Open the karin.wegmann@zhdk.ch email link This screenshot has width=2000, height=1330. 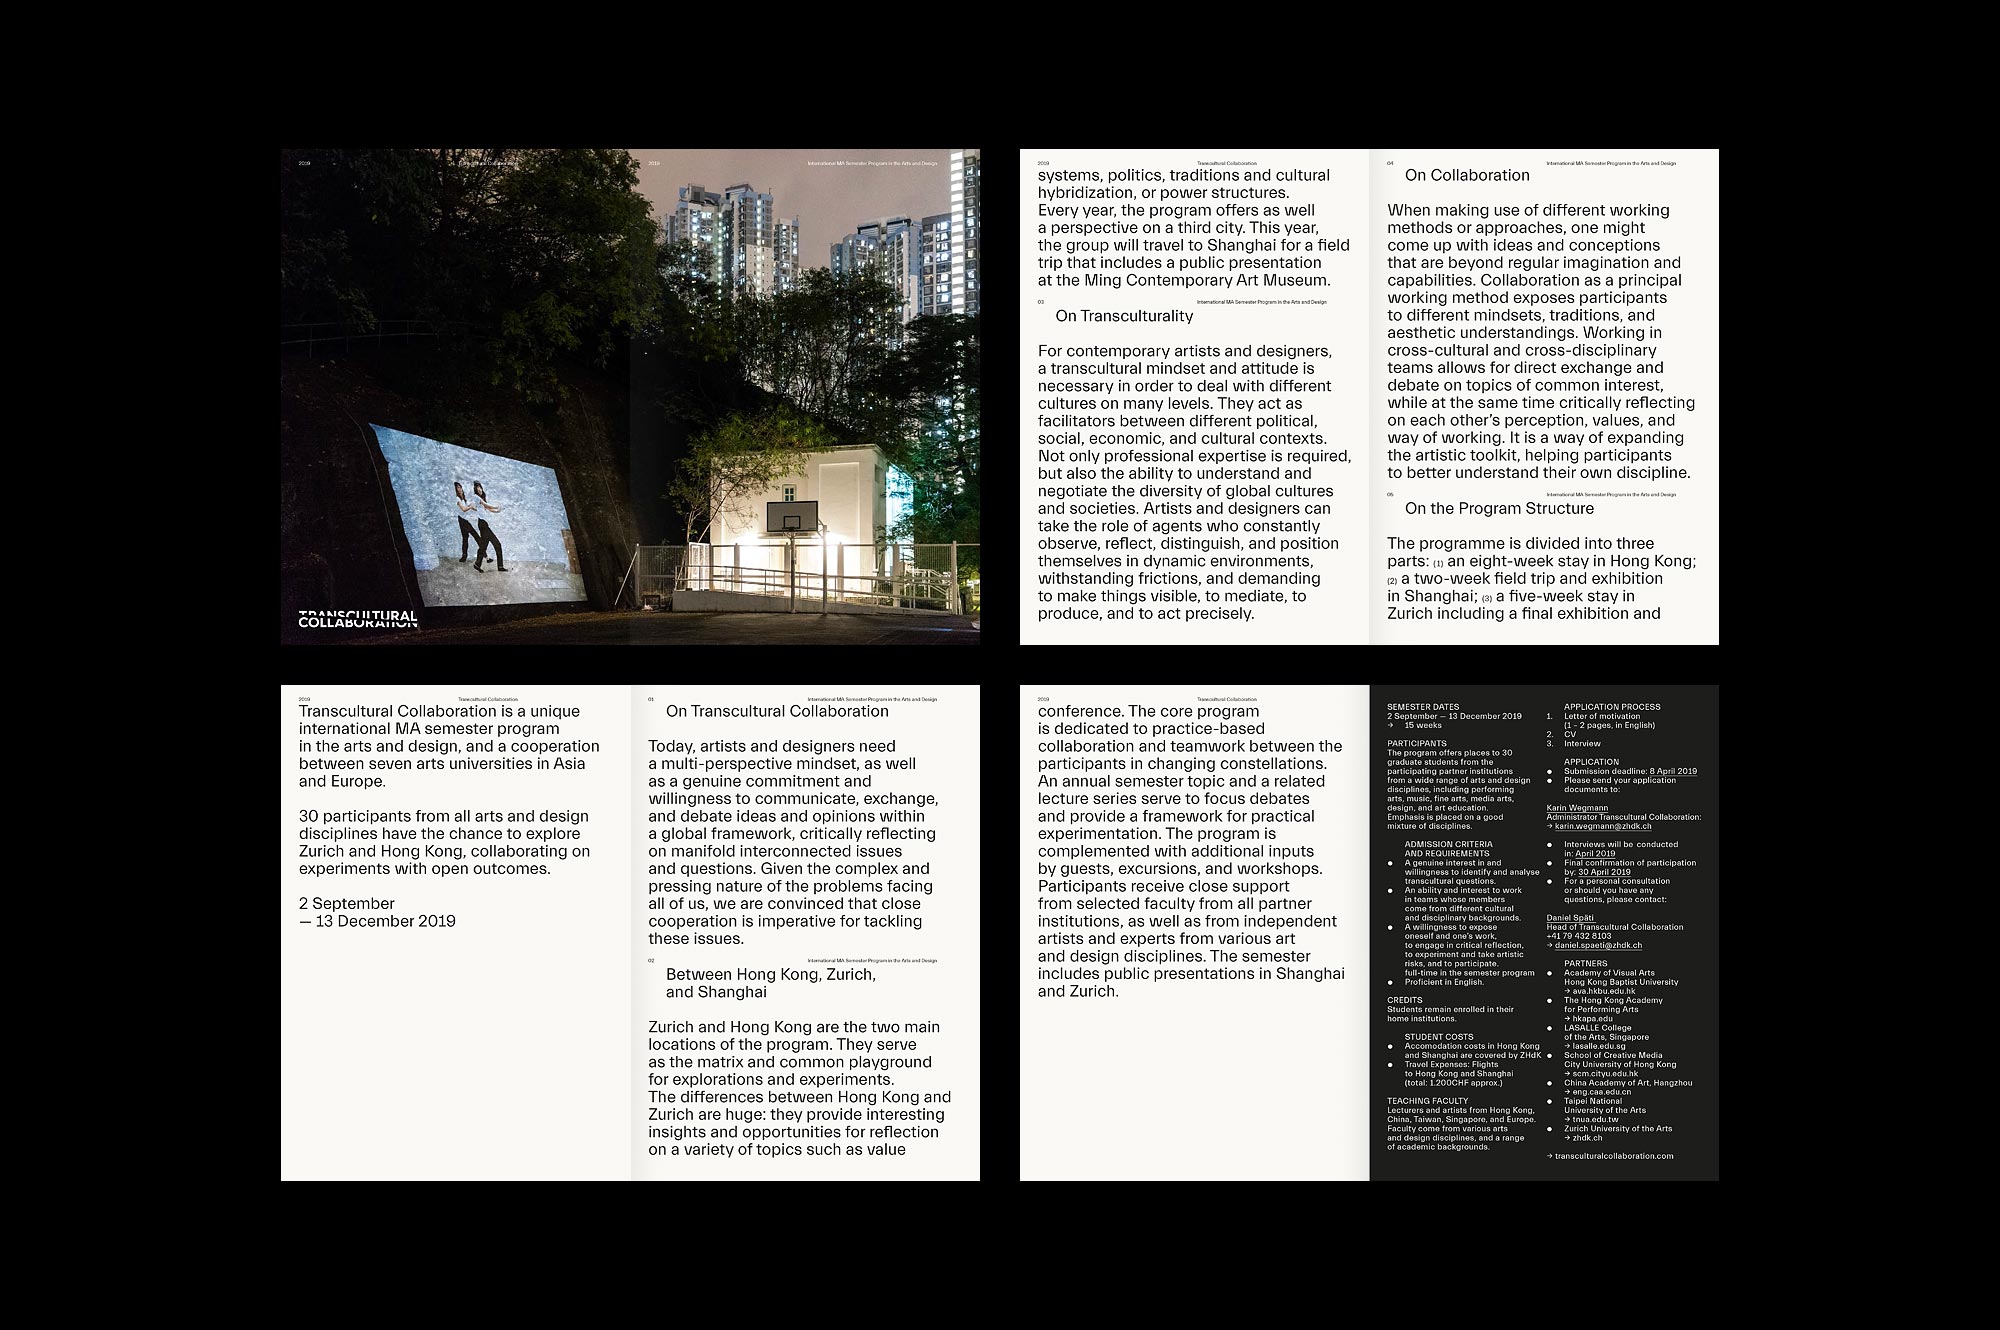(x=1603, y=826)
